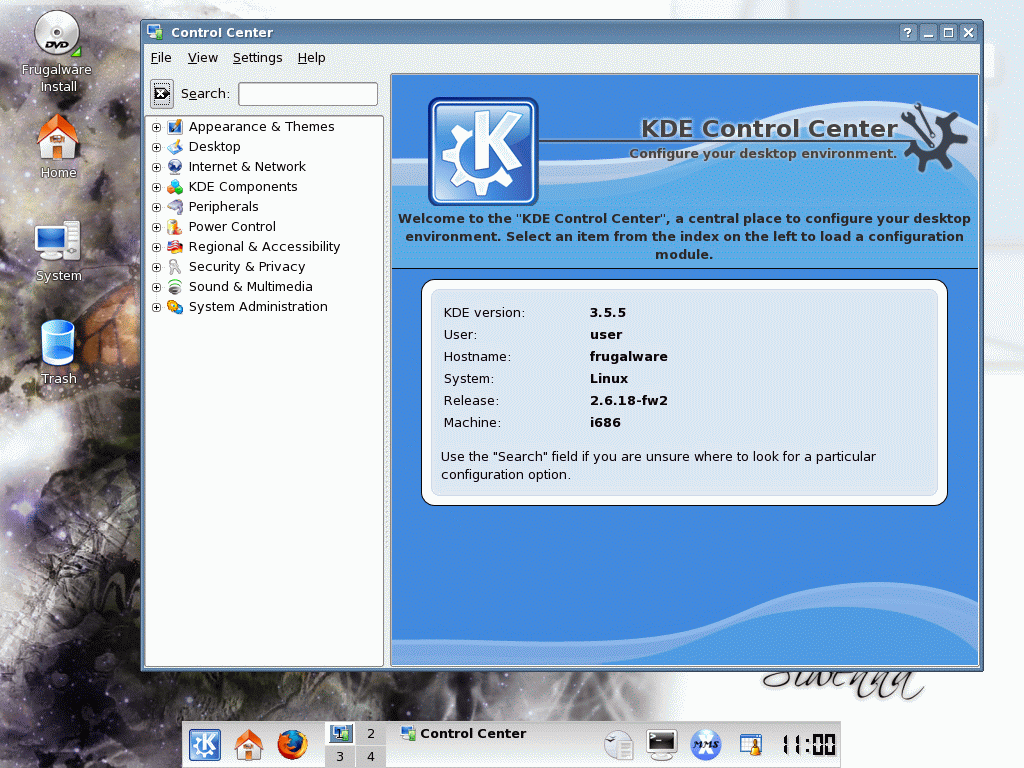Expand the KDE Components tree node
This screenshot has height=768, width=1024.
point(156,187)
